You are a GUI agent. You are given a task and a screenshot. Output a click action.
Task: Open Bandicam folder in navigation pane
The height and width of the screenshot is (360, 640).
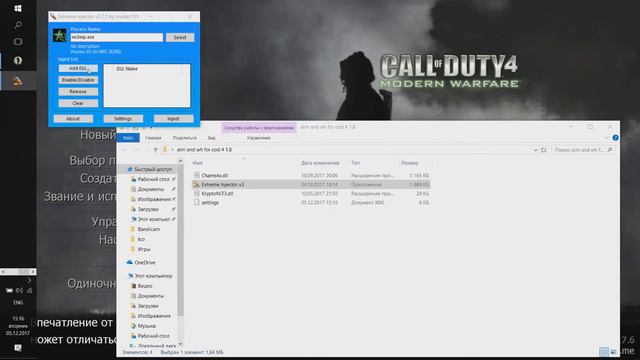click(149, 229)
